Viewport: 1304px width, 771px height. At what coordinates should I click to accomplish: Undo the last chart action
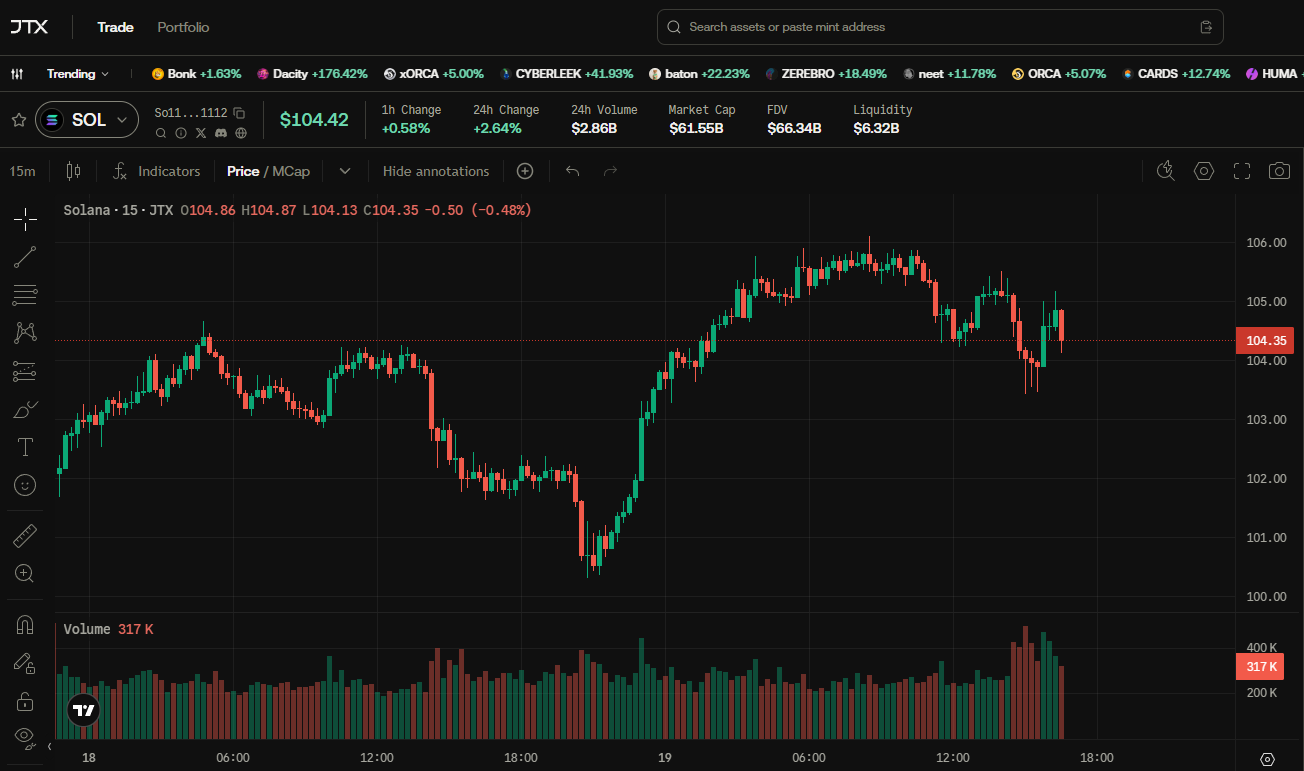pyautogui.click(x=572, y=171)
